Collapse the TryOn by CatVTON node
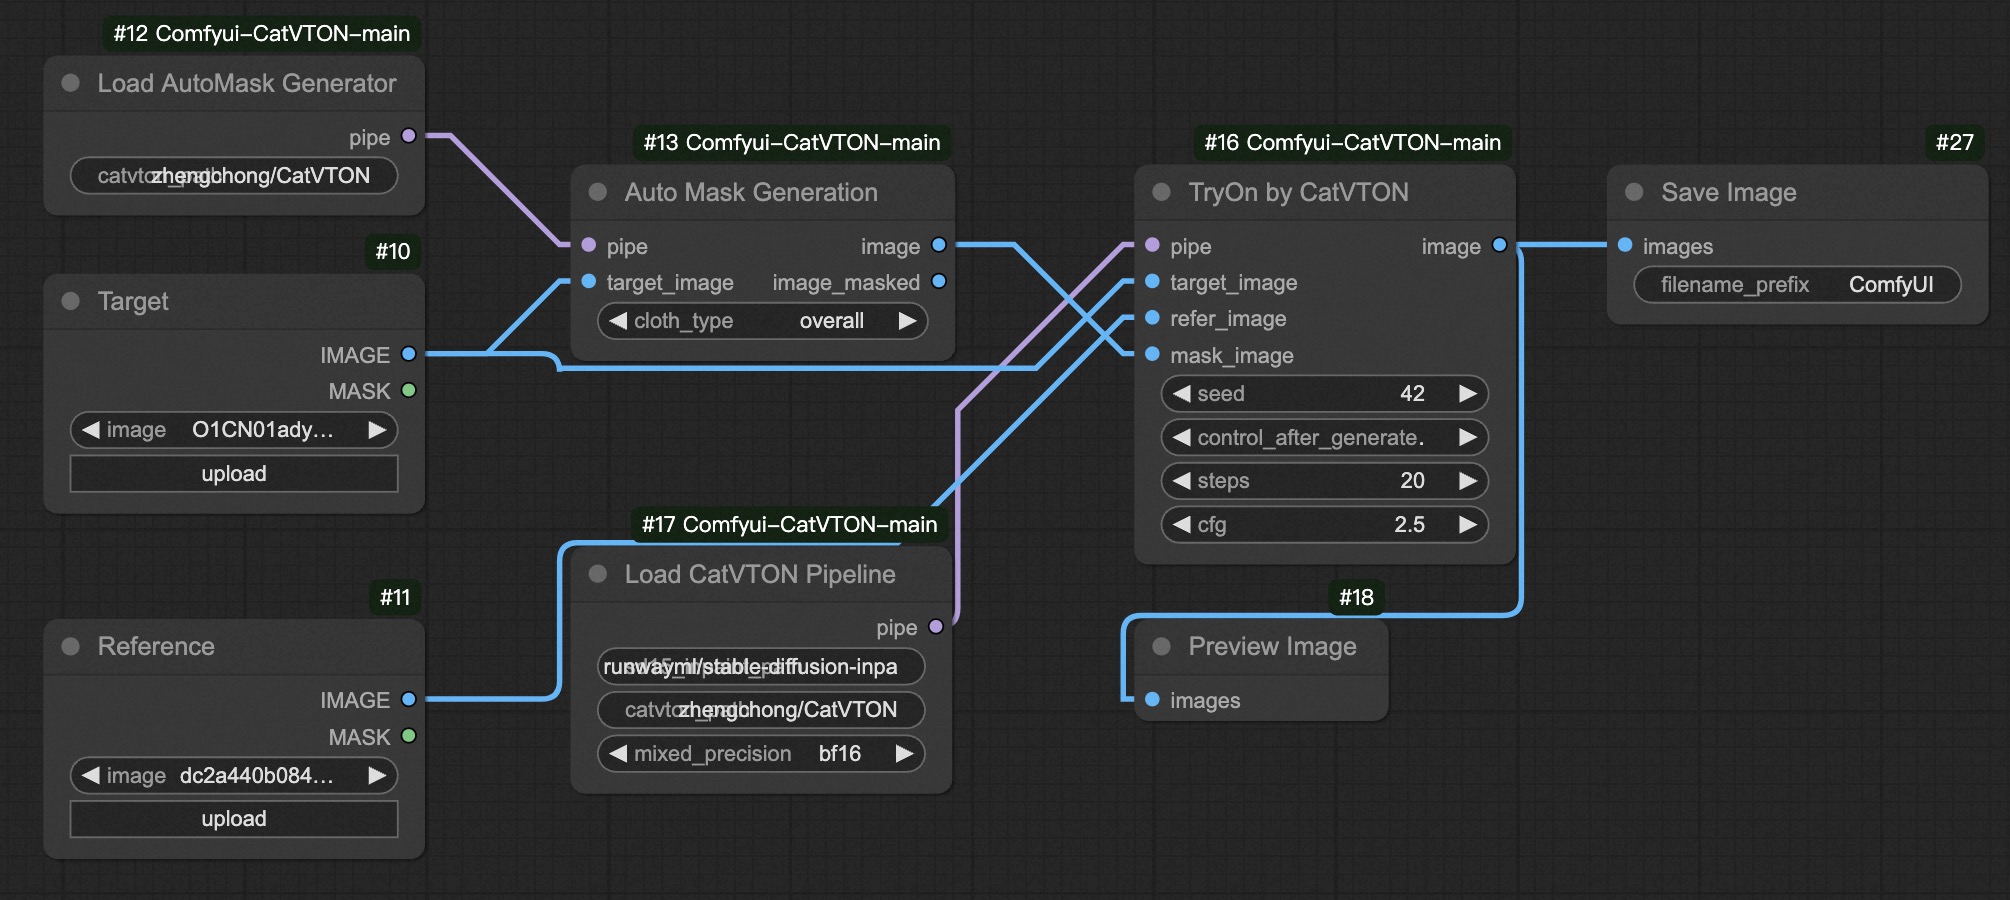The image size is (2010, 900). pyautogui.click(x=1161, y=192)
